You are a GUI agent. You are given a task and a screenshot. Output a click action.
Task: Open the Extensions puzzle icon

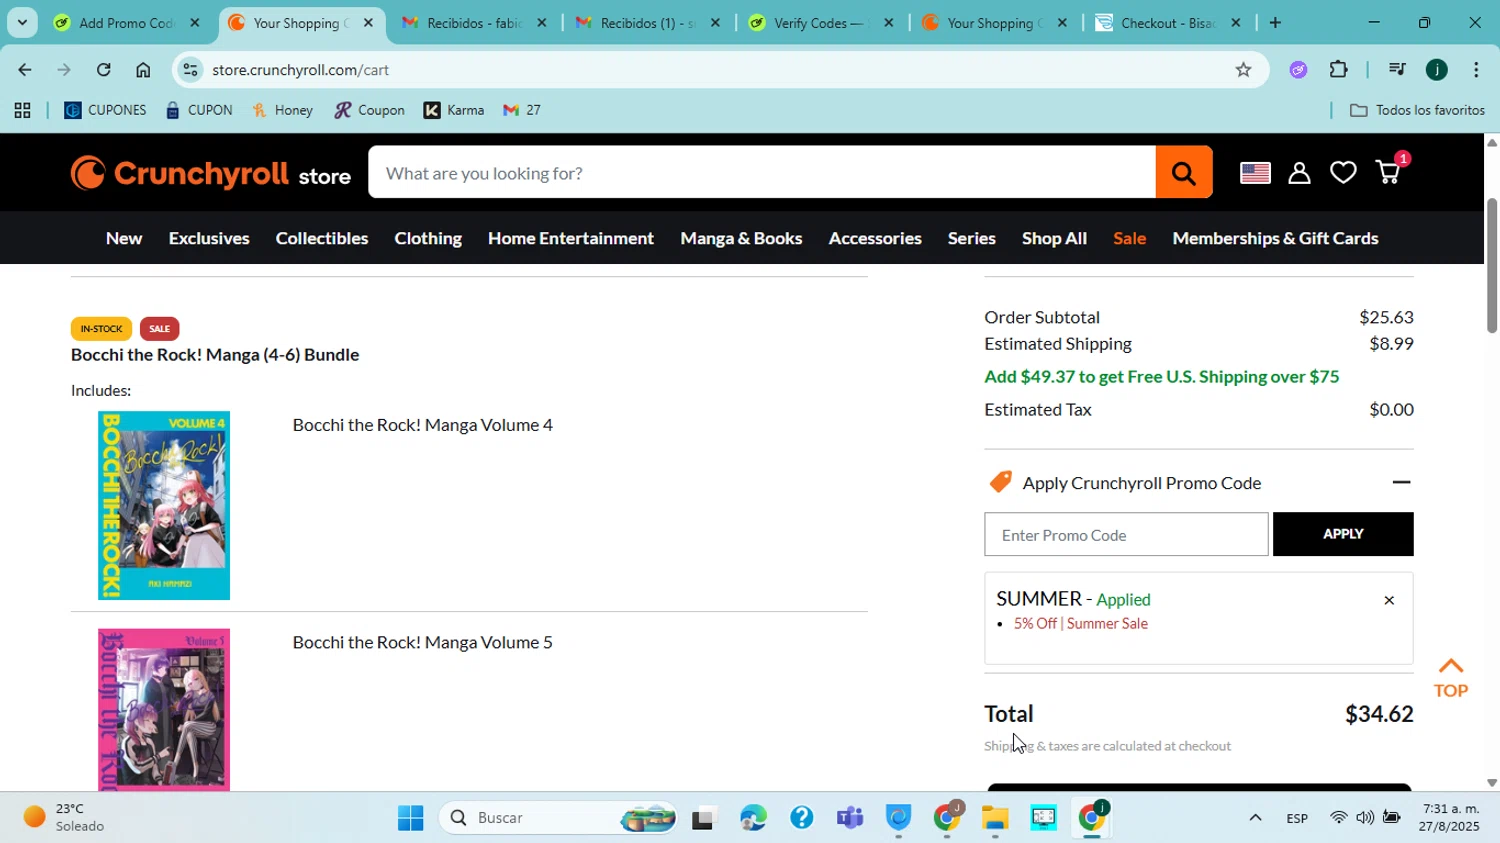point(1338,70)
